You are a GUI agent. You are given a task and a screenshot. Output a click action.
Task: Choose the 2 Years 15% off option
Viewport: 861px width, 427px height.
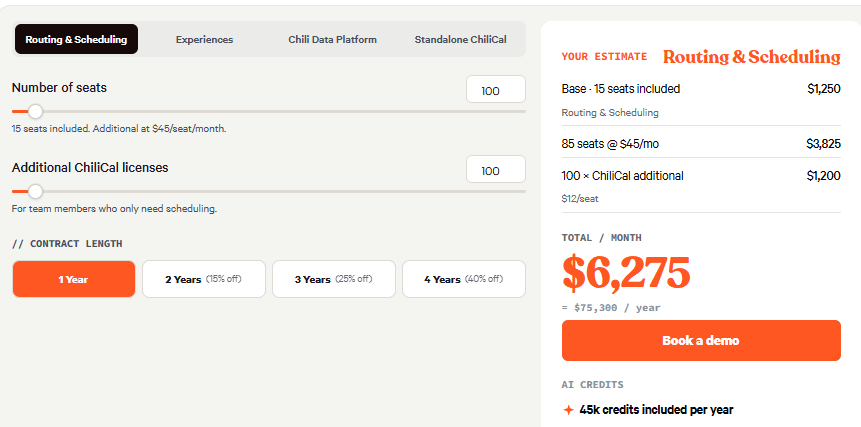(x=204, y=279)
